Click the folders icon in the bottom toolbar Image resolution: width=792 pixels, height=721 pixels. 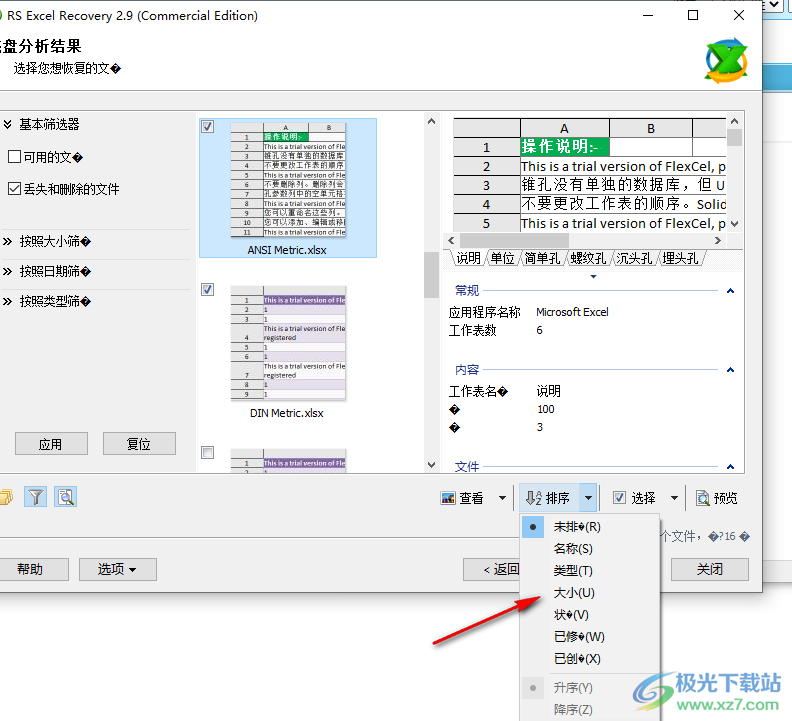click(6, 497)
